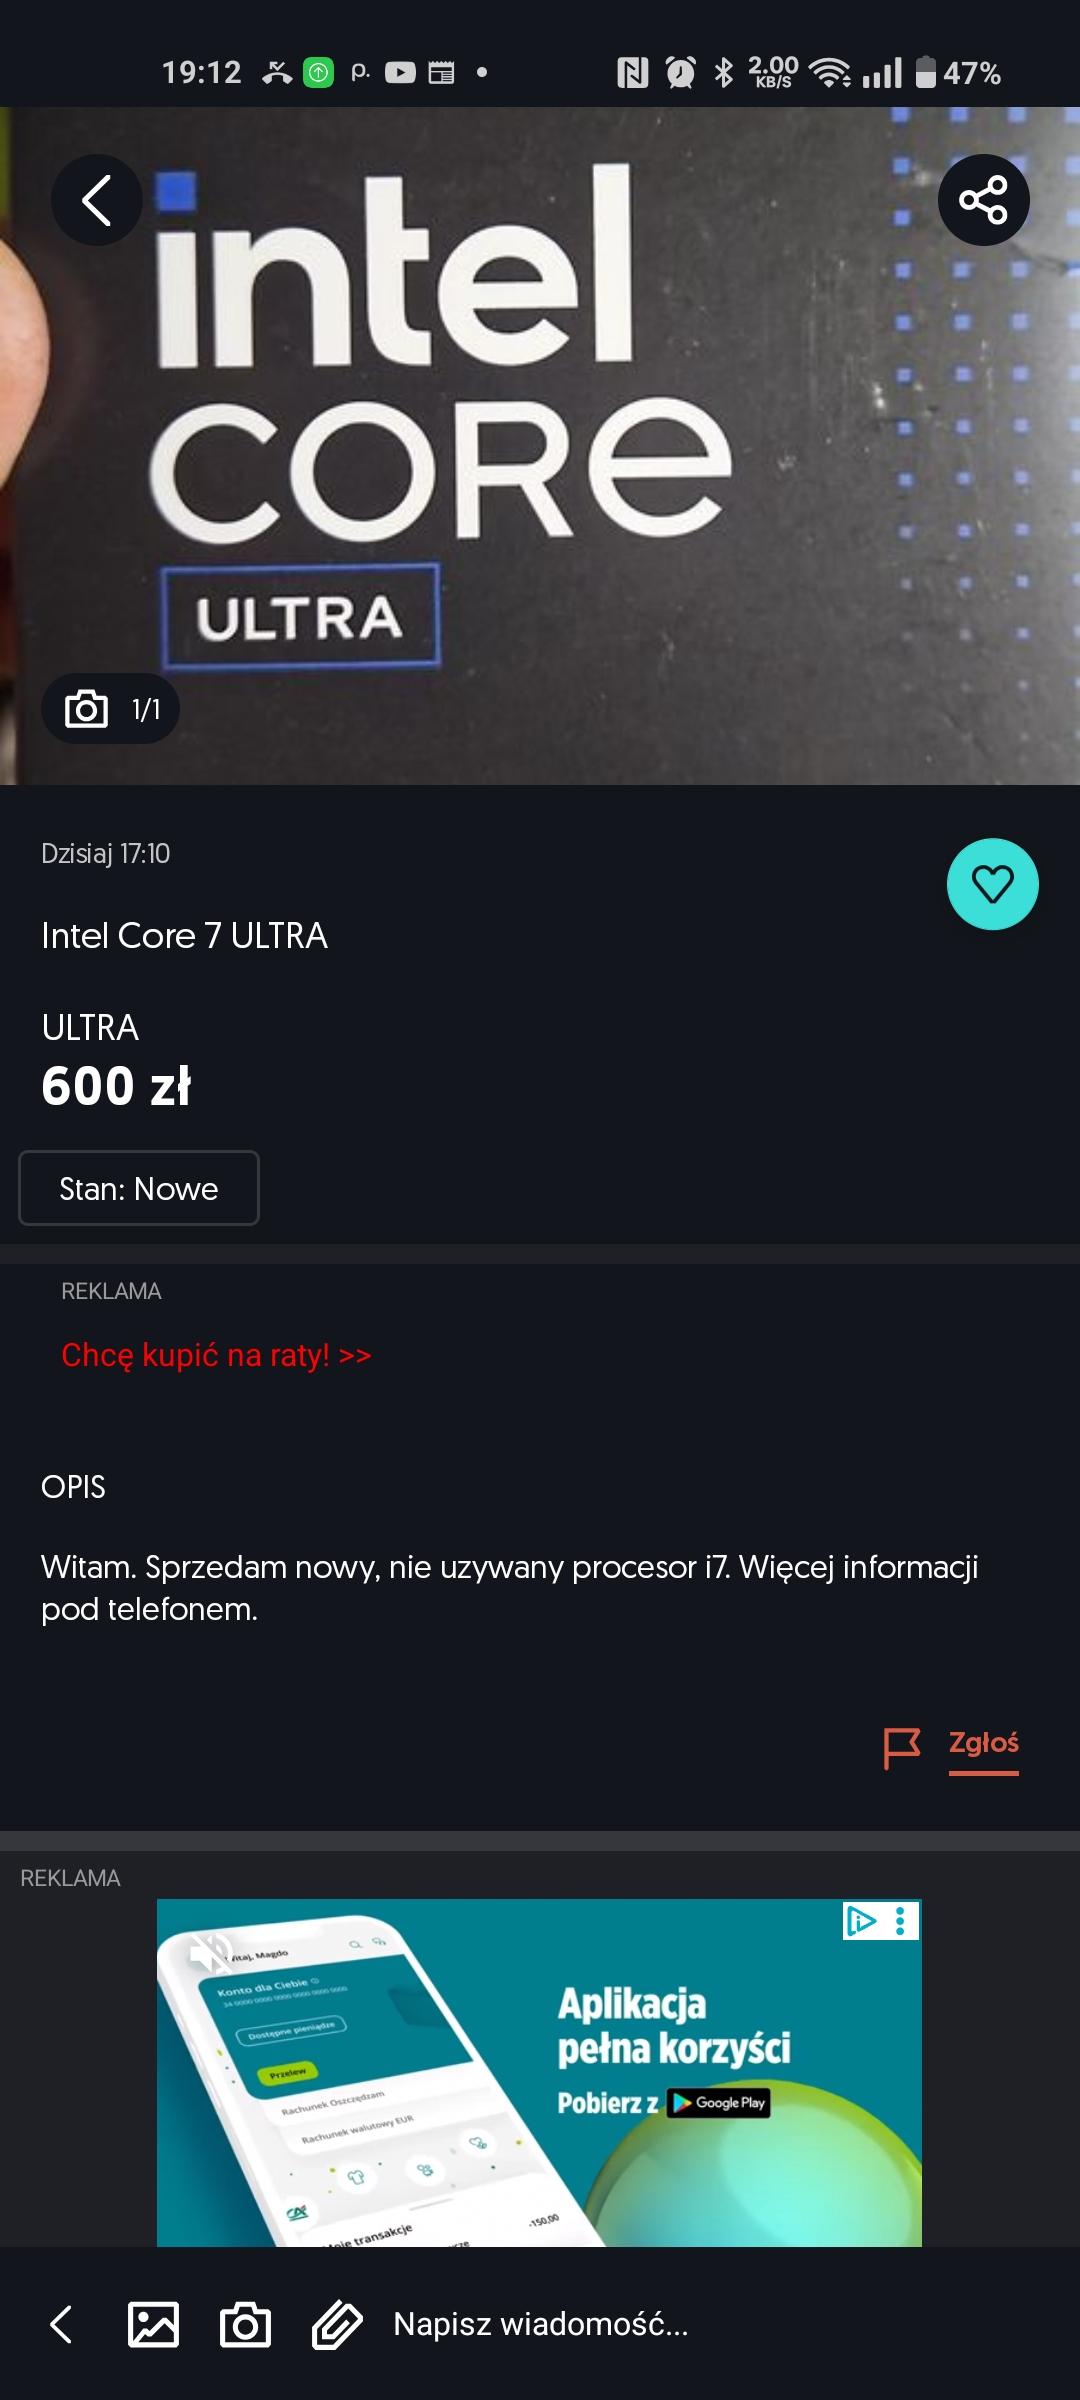Tap the battery 47% status indicator
1080x2400 pixels.
tap(958, 73)
